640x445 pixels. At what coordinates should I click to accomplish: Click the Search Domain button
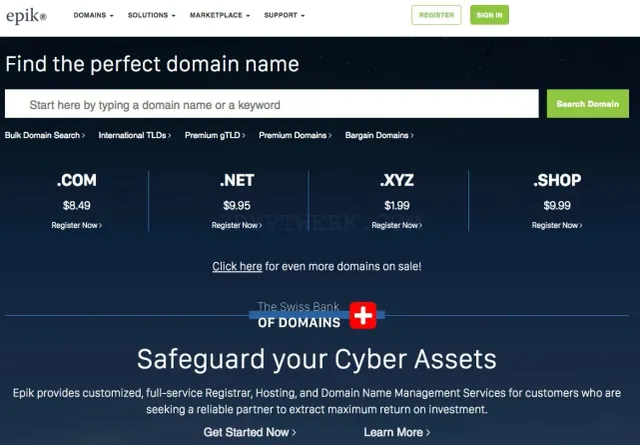tap(588, 104)
